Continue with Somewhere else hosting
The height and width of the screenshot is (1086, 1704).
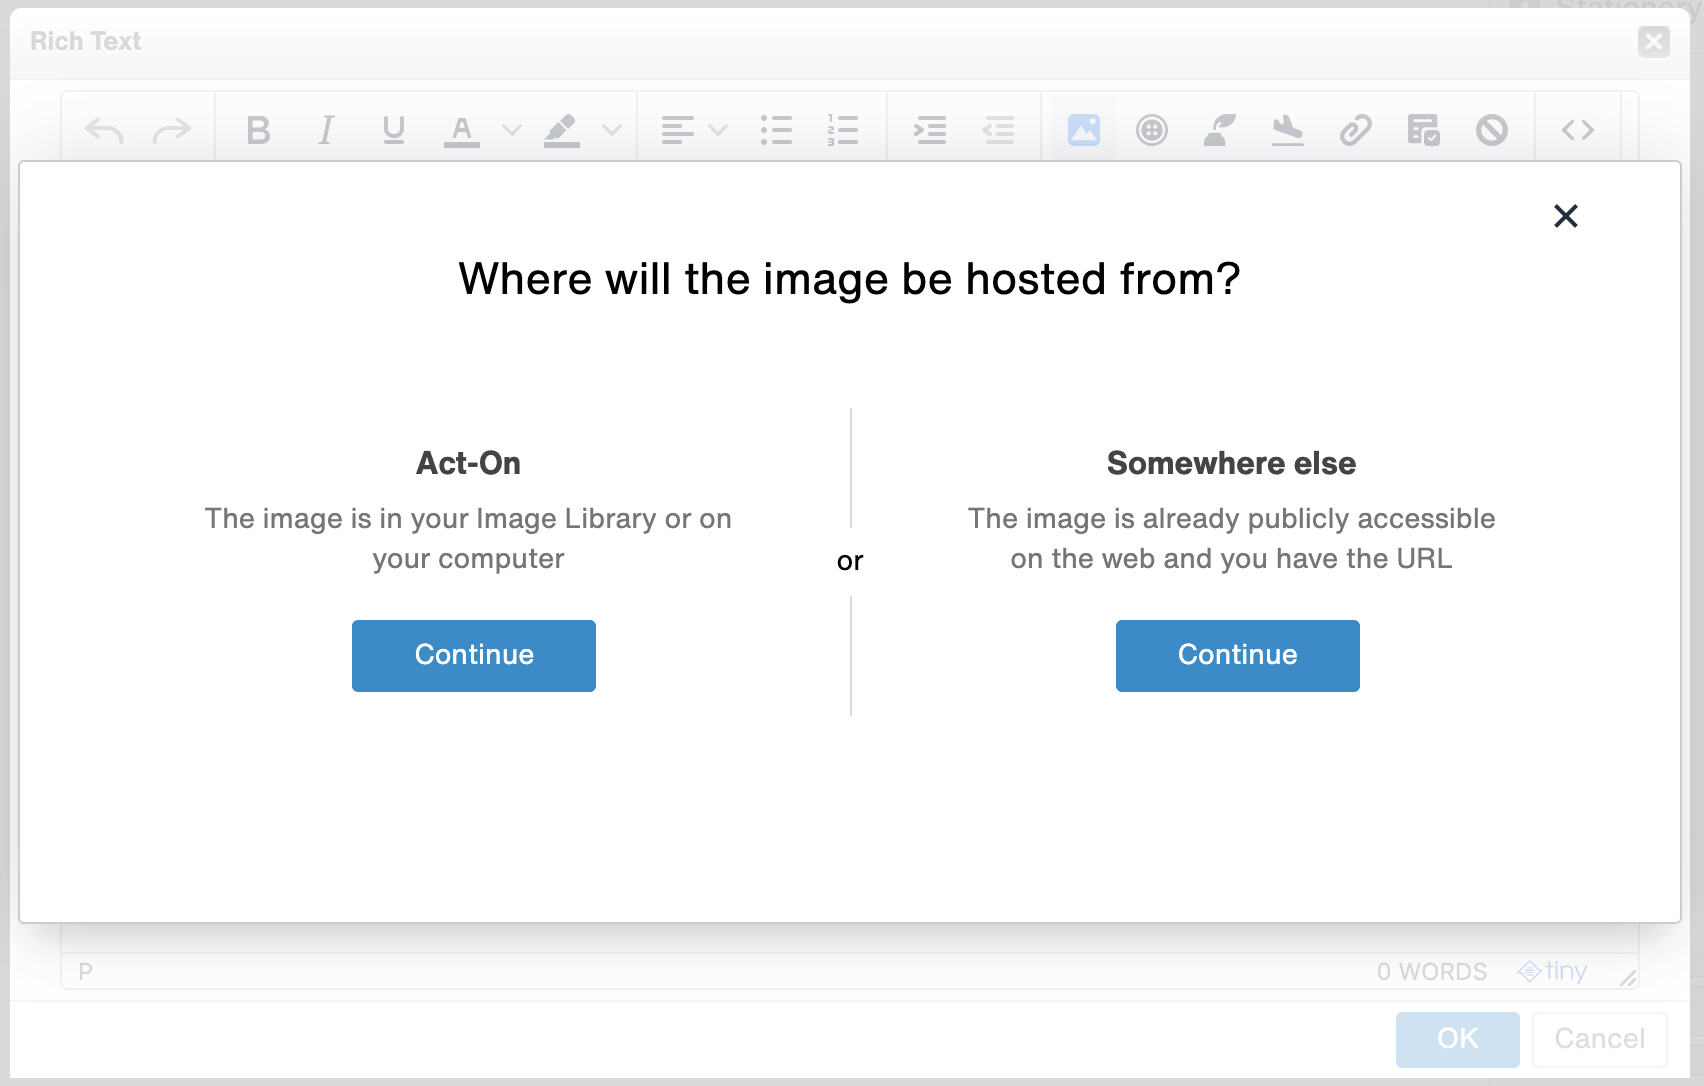[1238, 656]
